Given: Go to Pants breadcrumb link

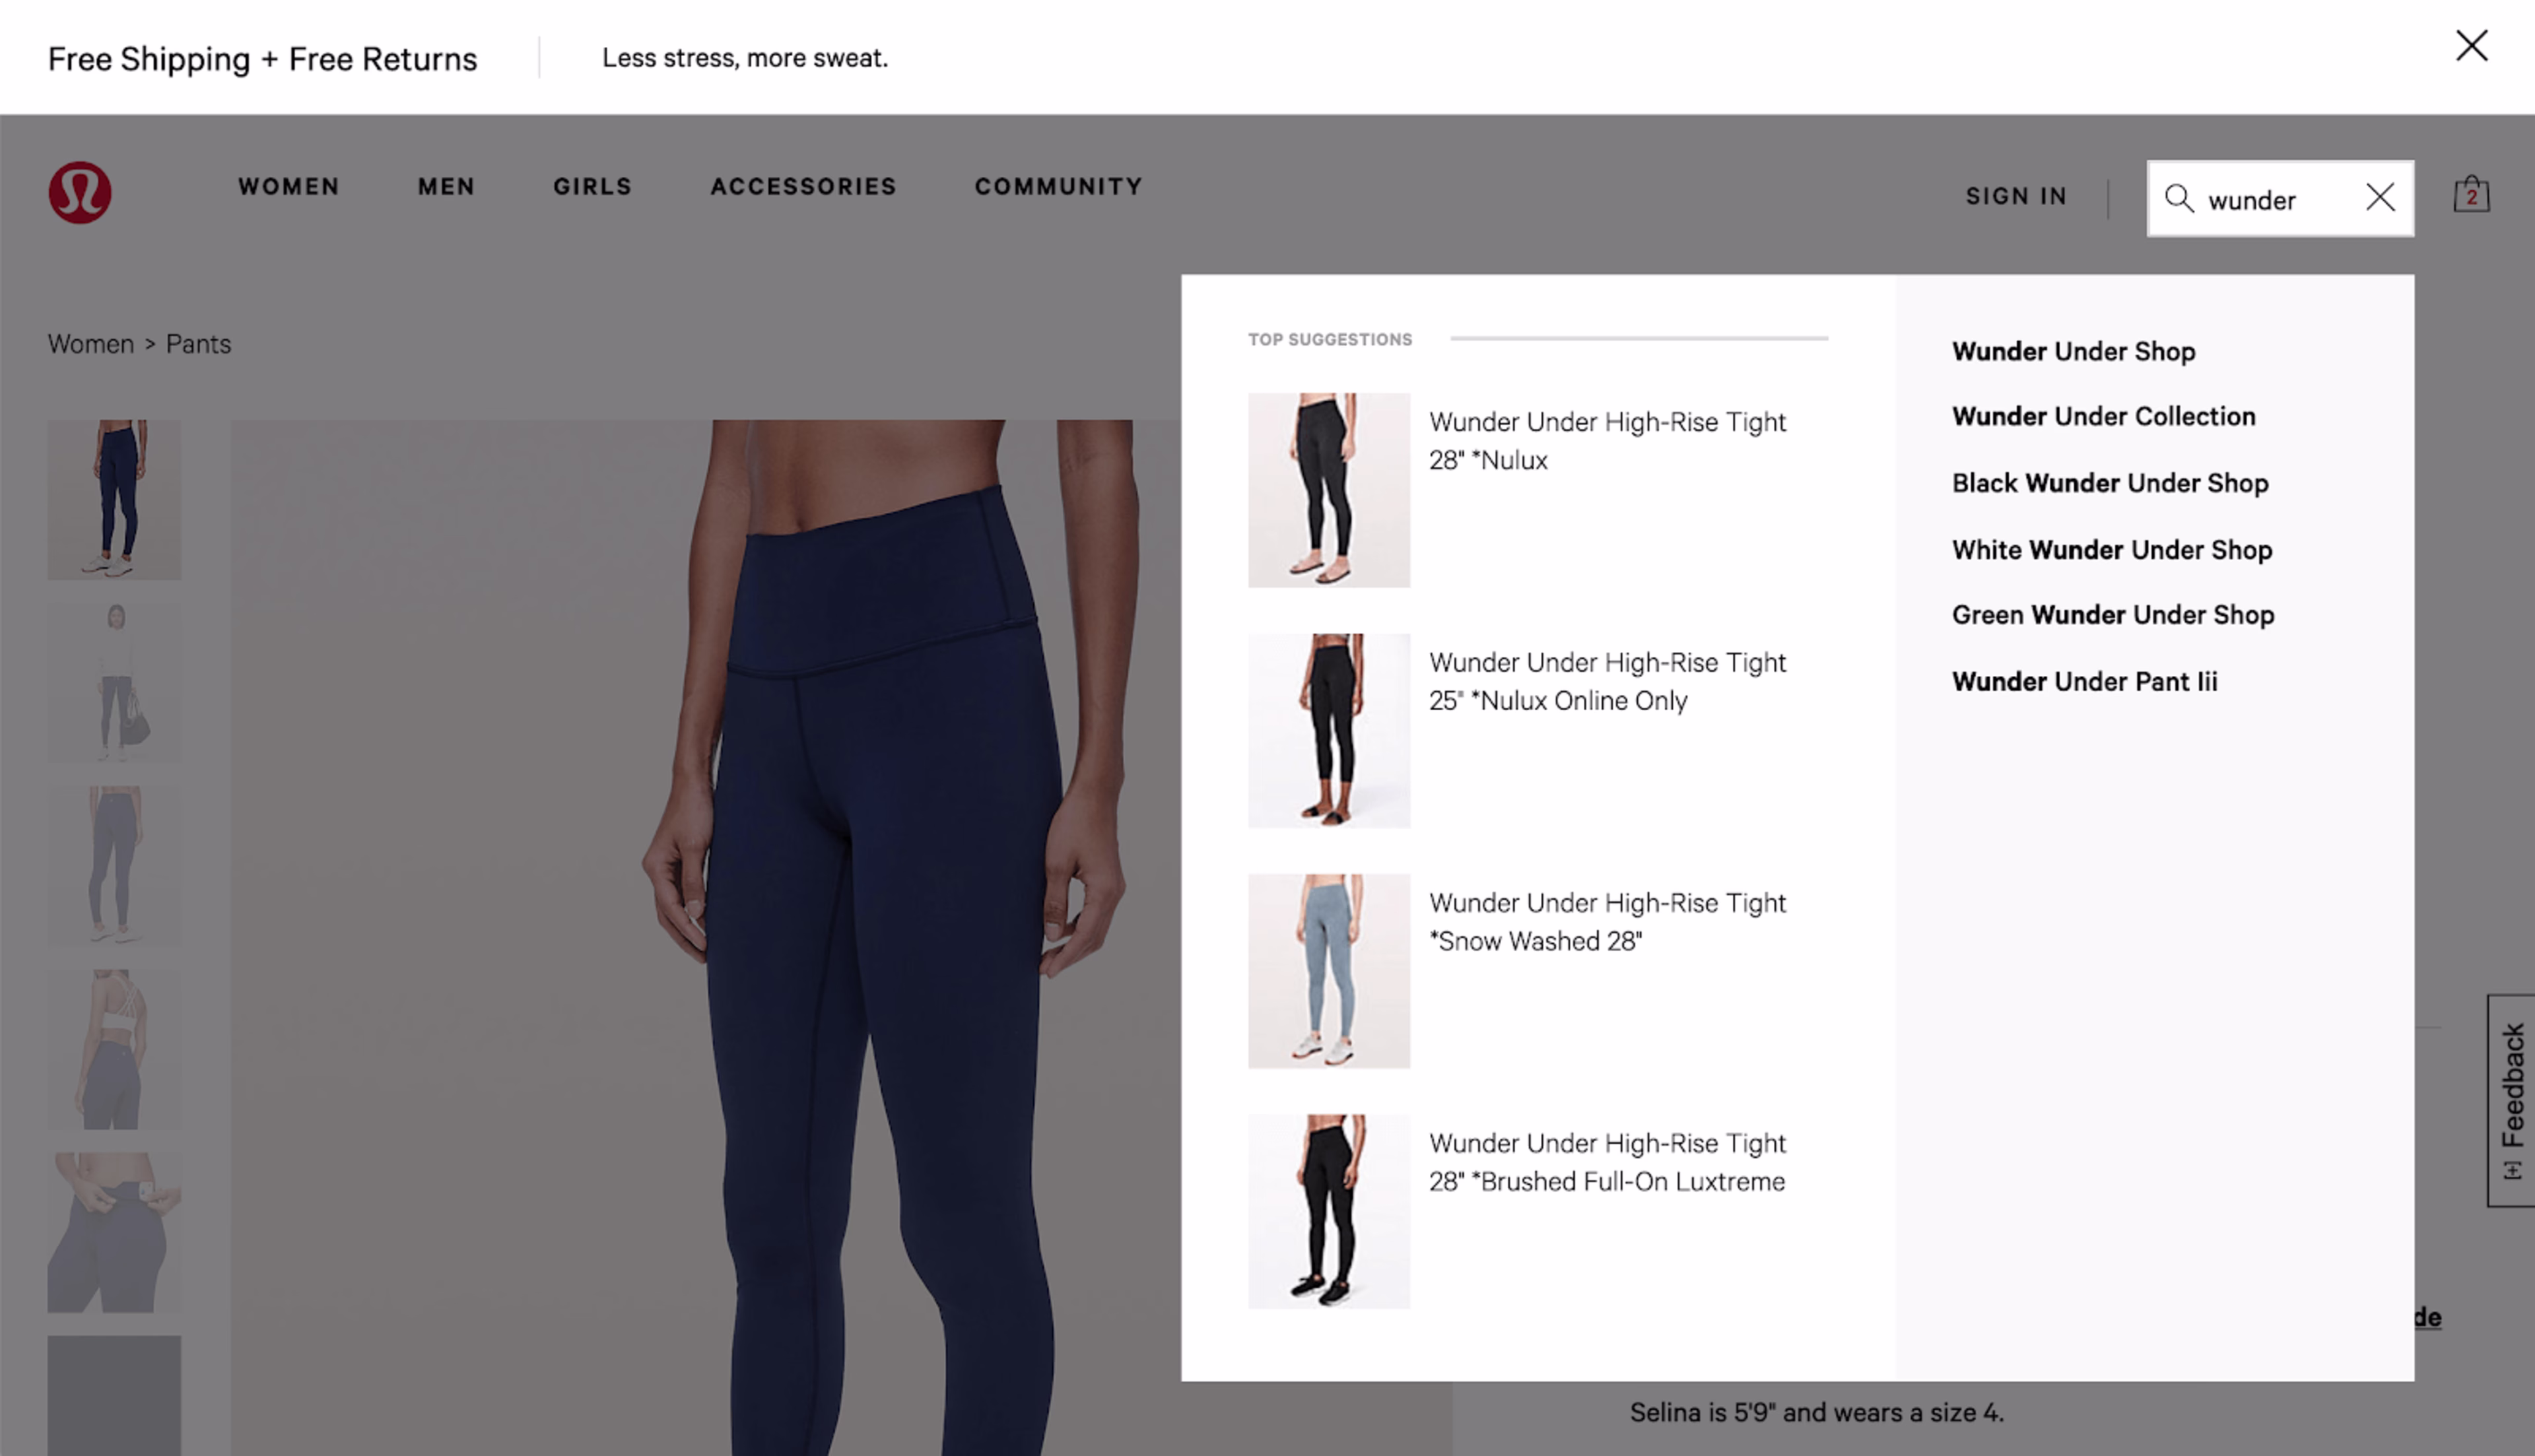Looking at the screenshot, I should (x=198, y=344).
